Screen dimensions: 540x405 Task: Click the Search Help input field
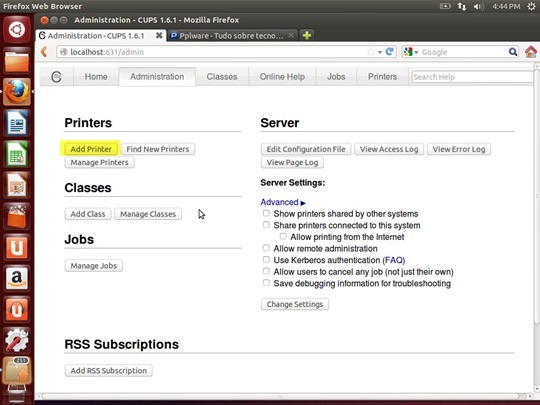point(472,77)
